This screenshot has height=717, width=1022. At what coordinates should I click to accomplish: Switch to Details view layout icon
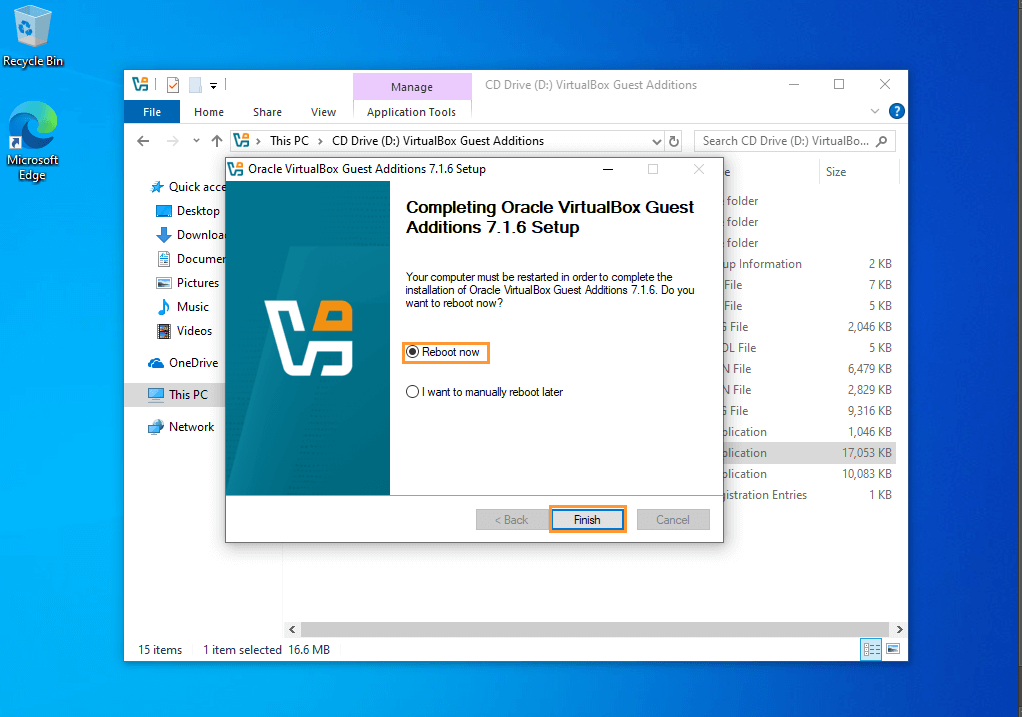(x=871, y=649)
